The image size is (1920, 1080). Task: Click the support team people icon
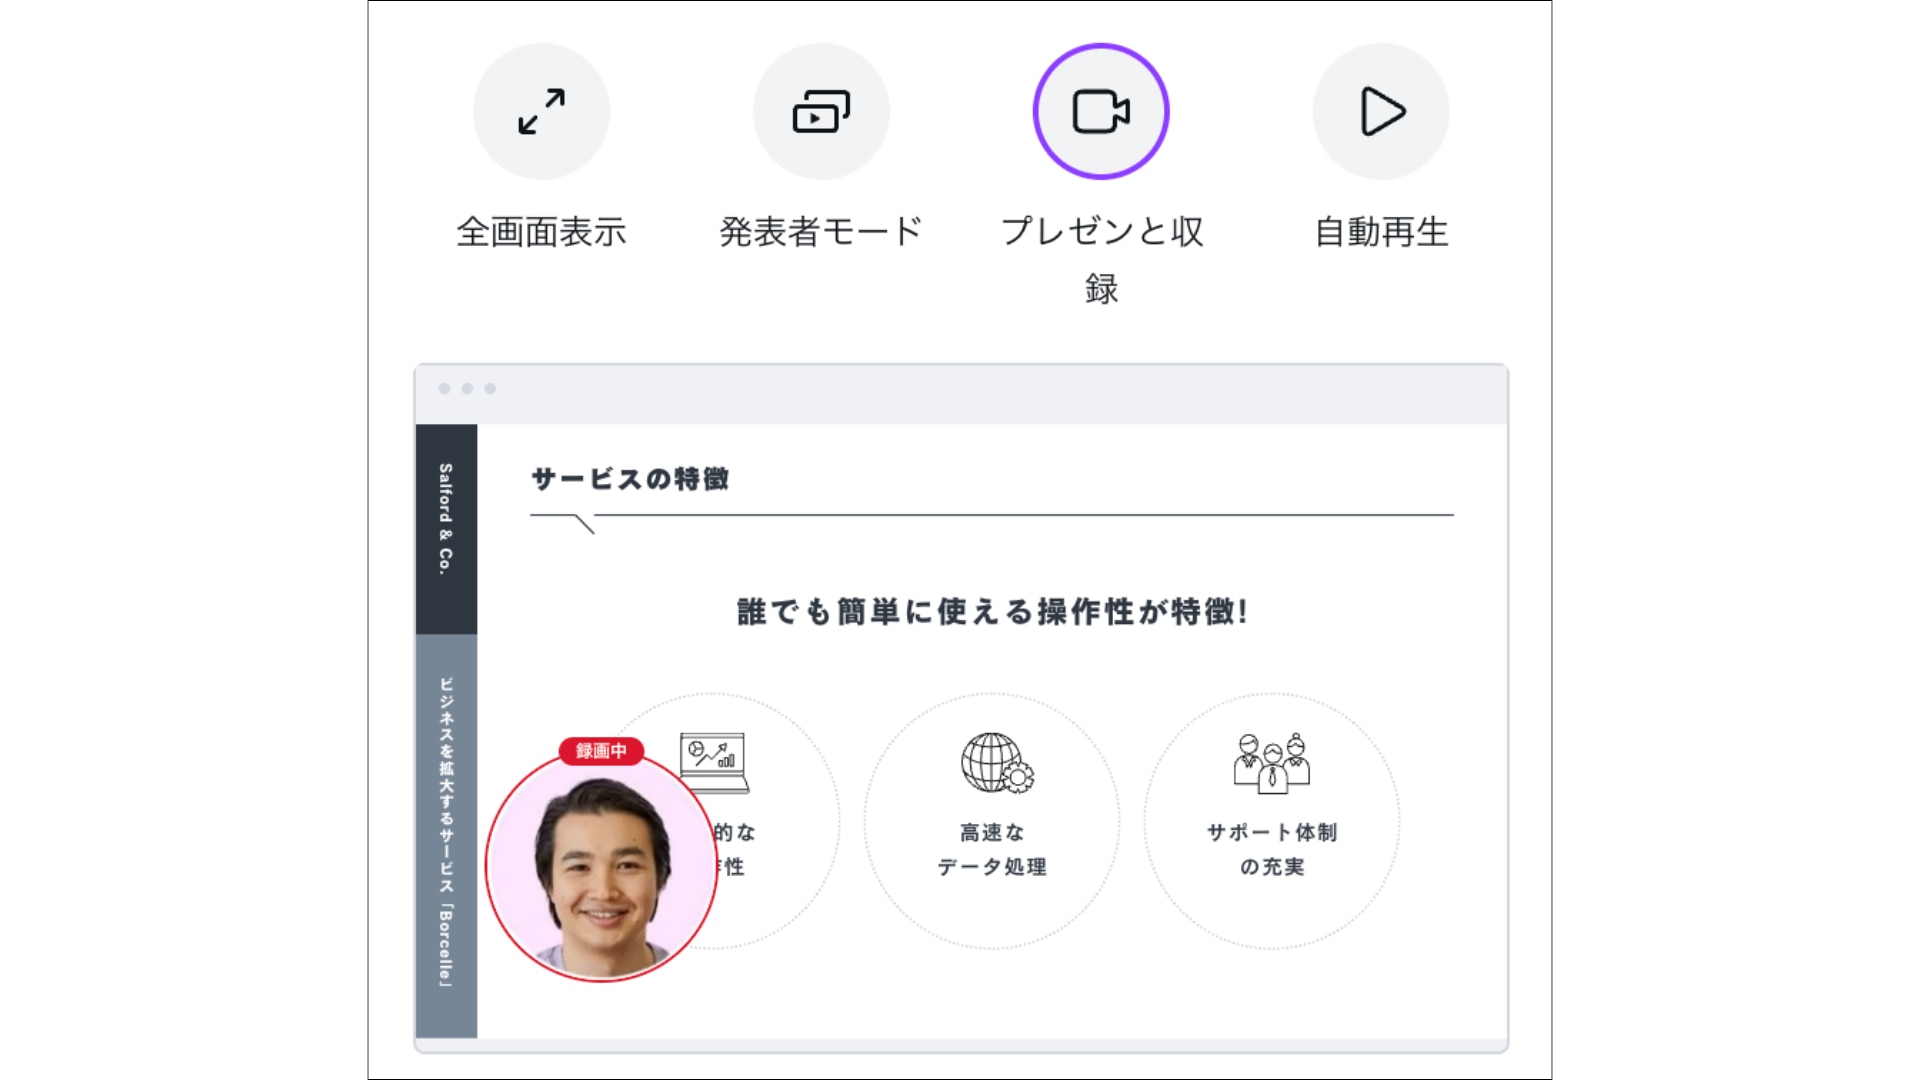pyautogui.click(x=1271, y=763)
